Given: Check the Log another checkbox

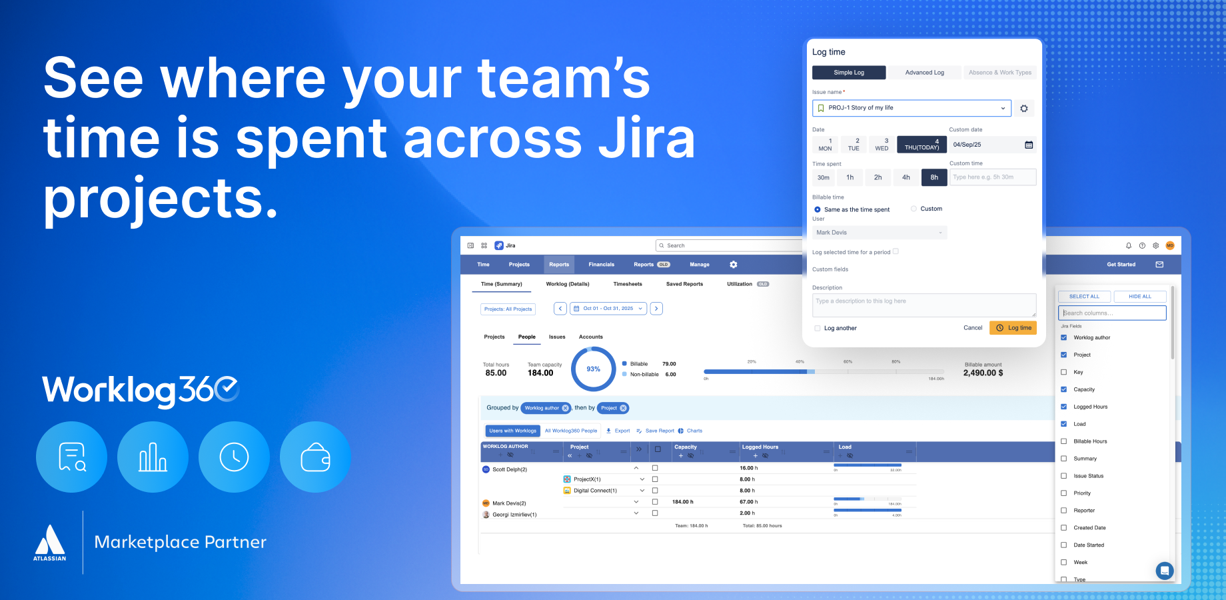Looking at the screenshot, I should (817, 328).
